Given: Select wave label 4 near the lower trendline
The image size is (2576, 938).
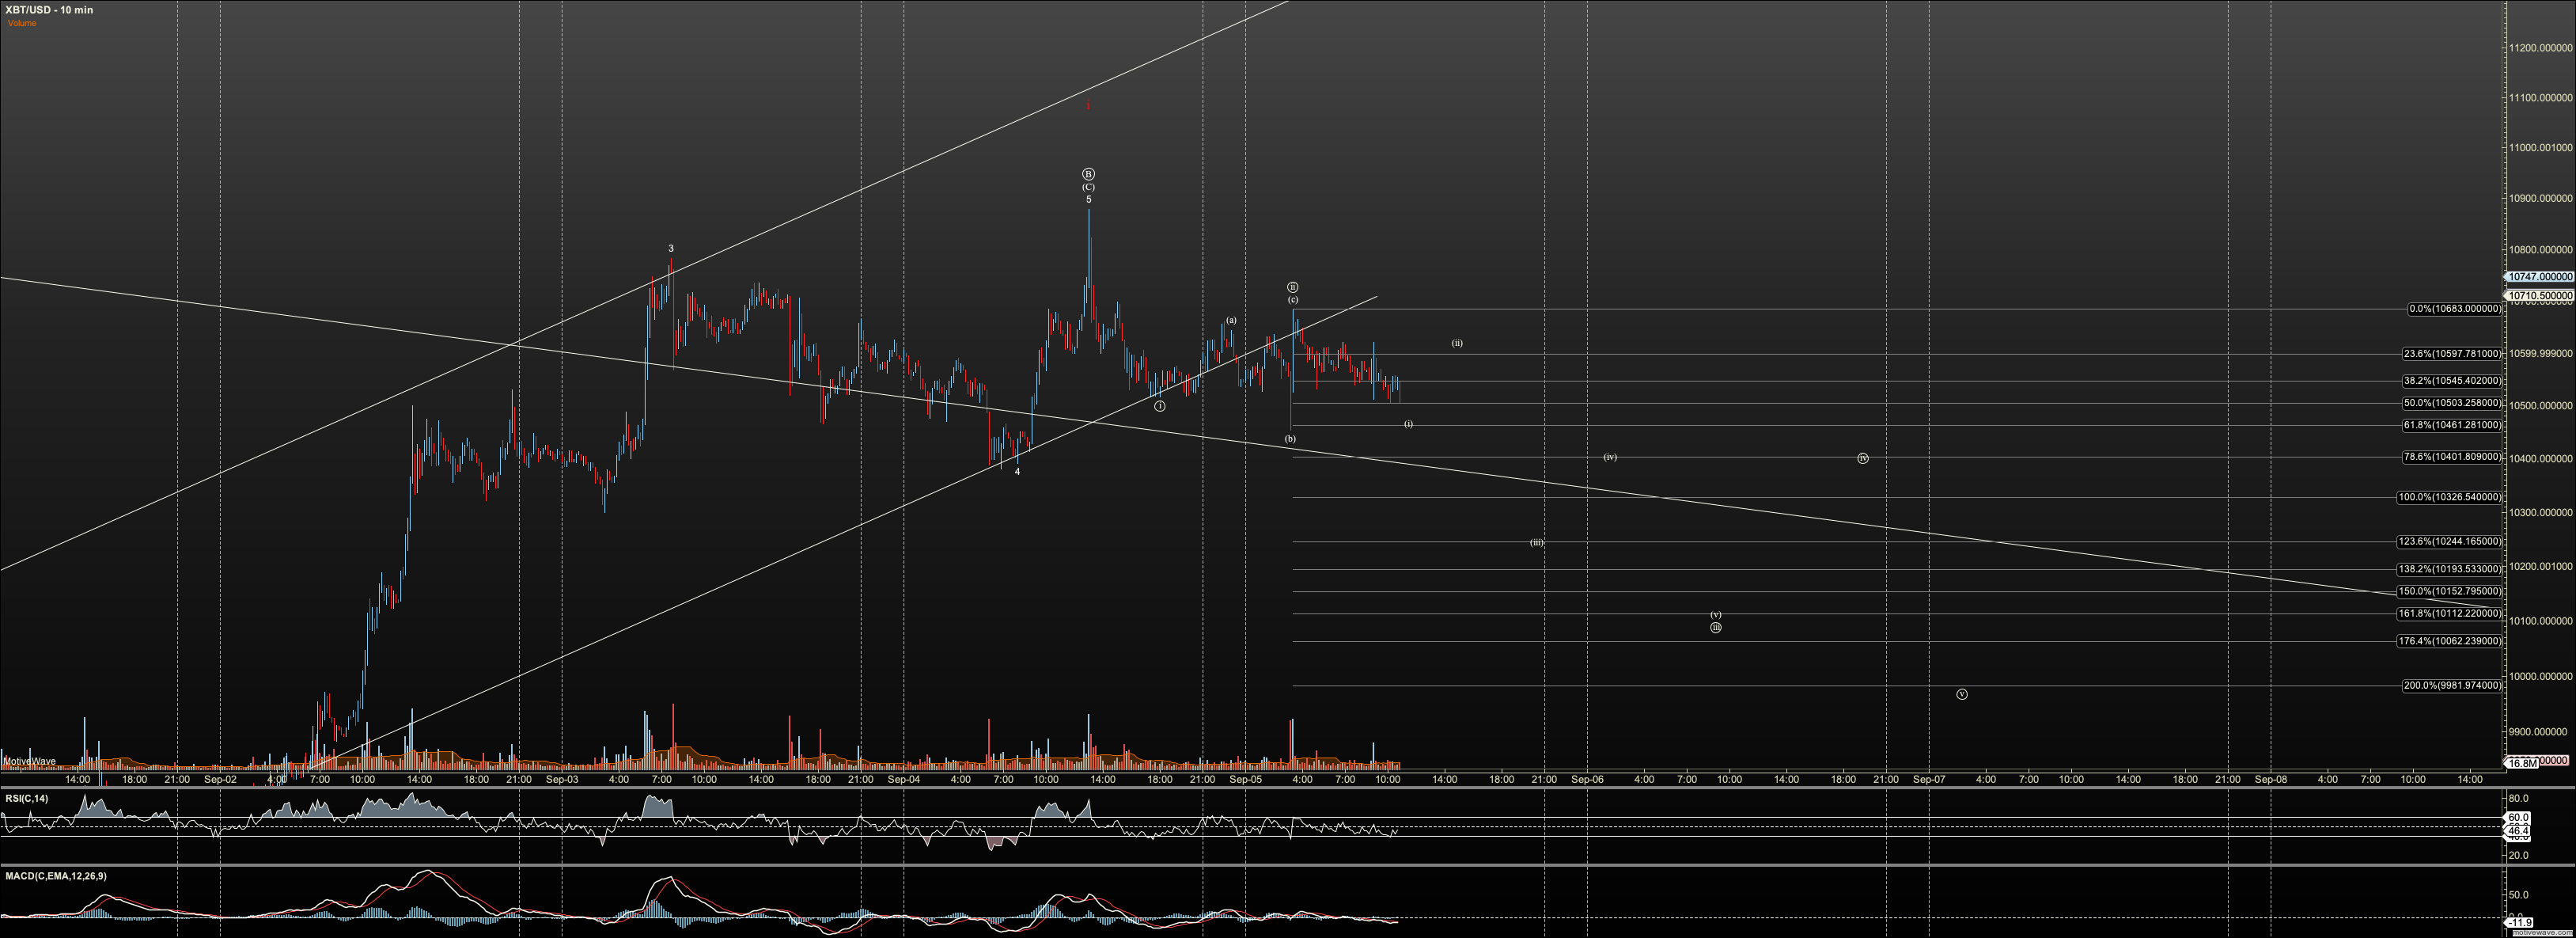Looking at the screenshot, I should (x=1017, y=472).
